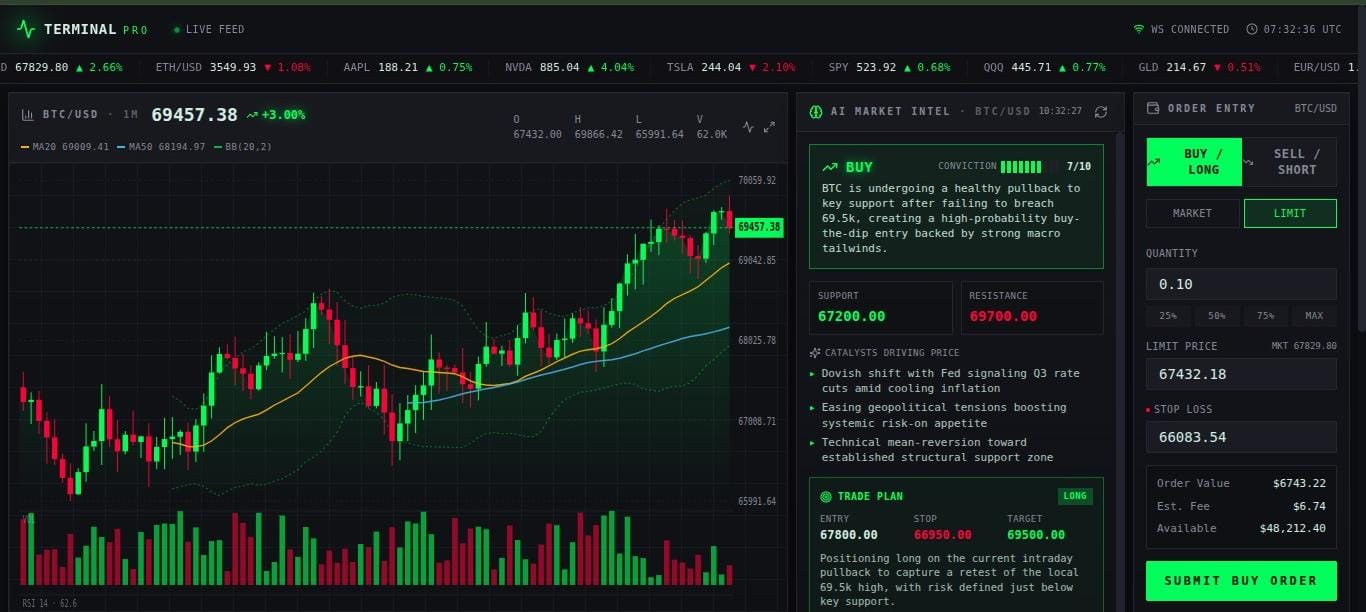1366x612 pixels.
Task: Click the Trade Plan target icon
Action: [826, 496]
